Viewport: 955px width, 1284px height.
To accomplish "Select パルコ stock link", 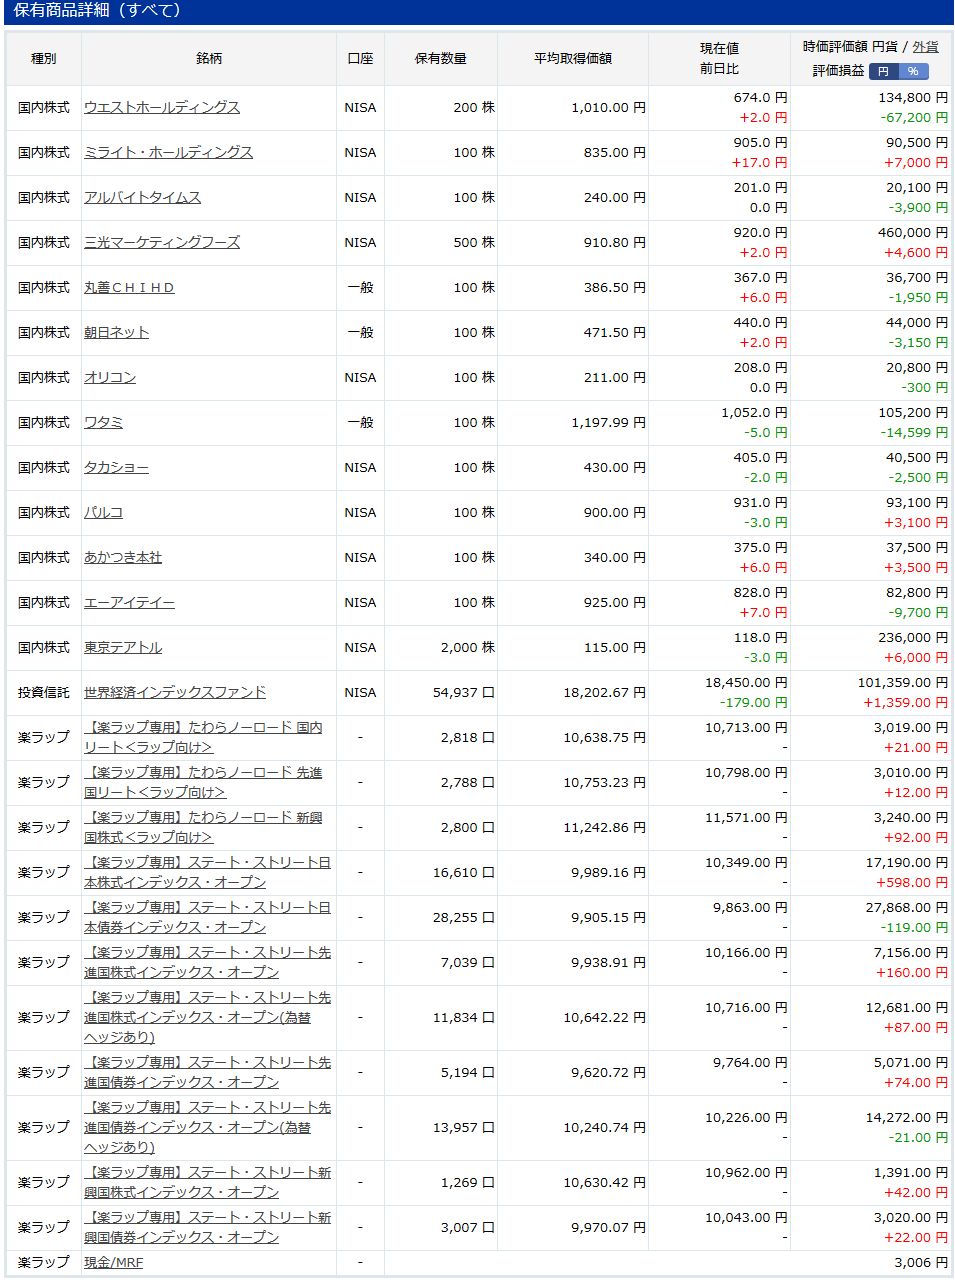I will click(103, 512).
